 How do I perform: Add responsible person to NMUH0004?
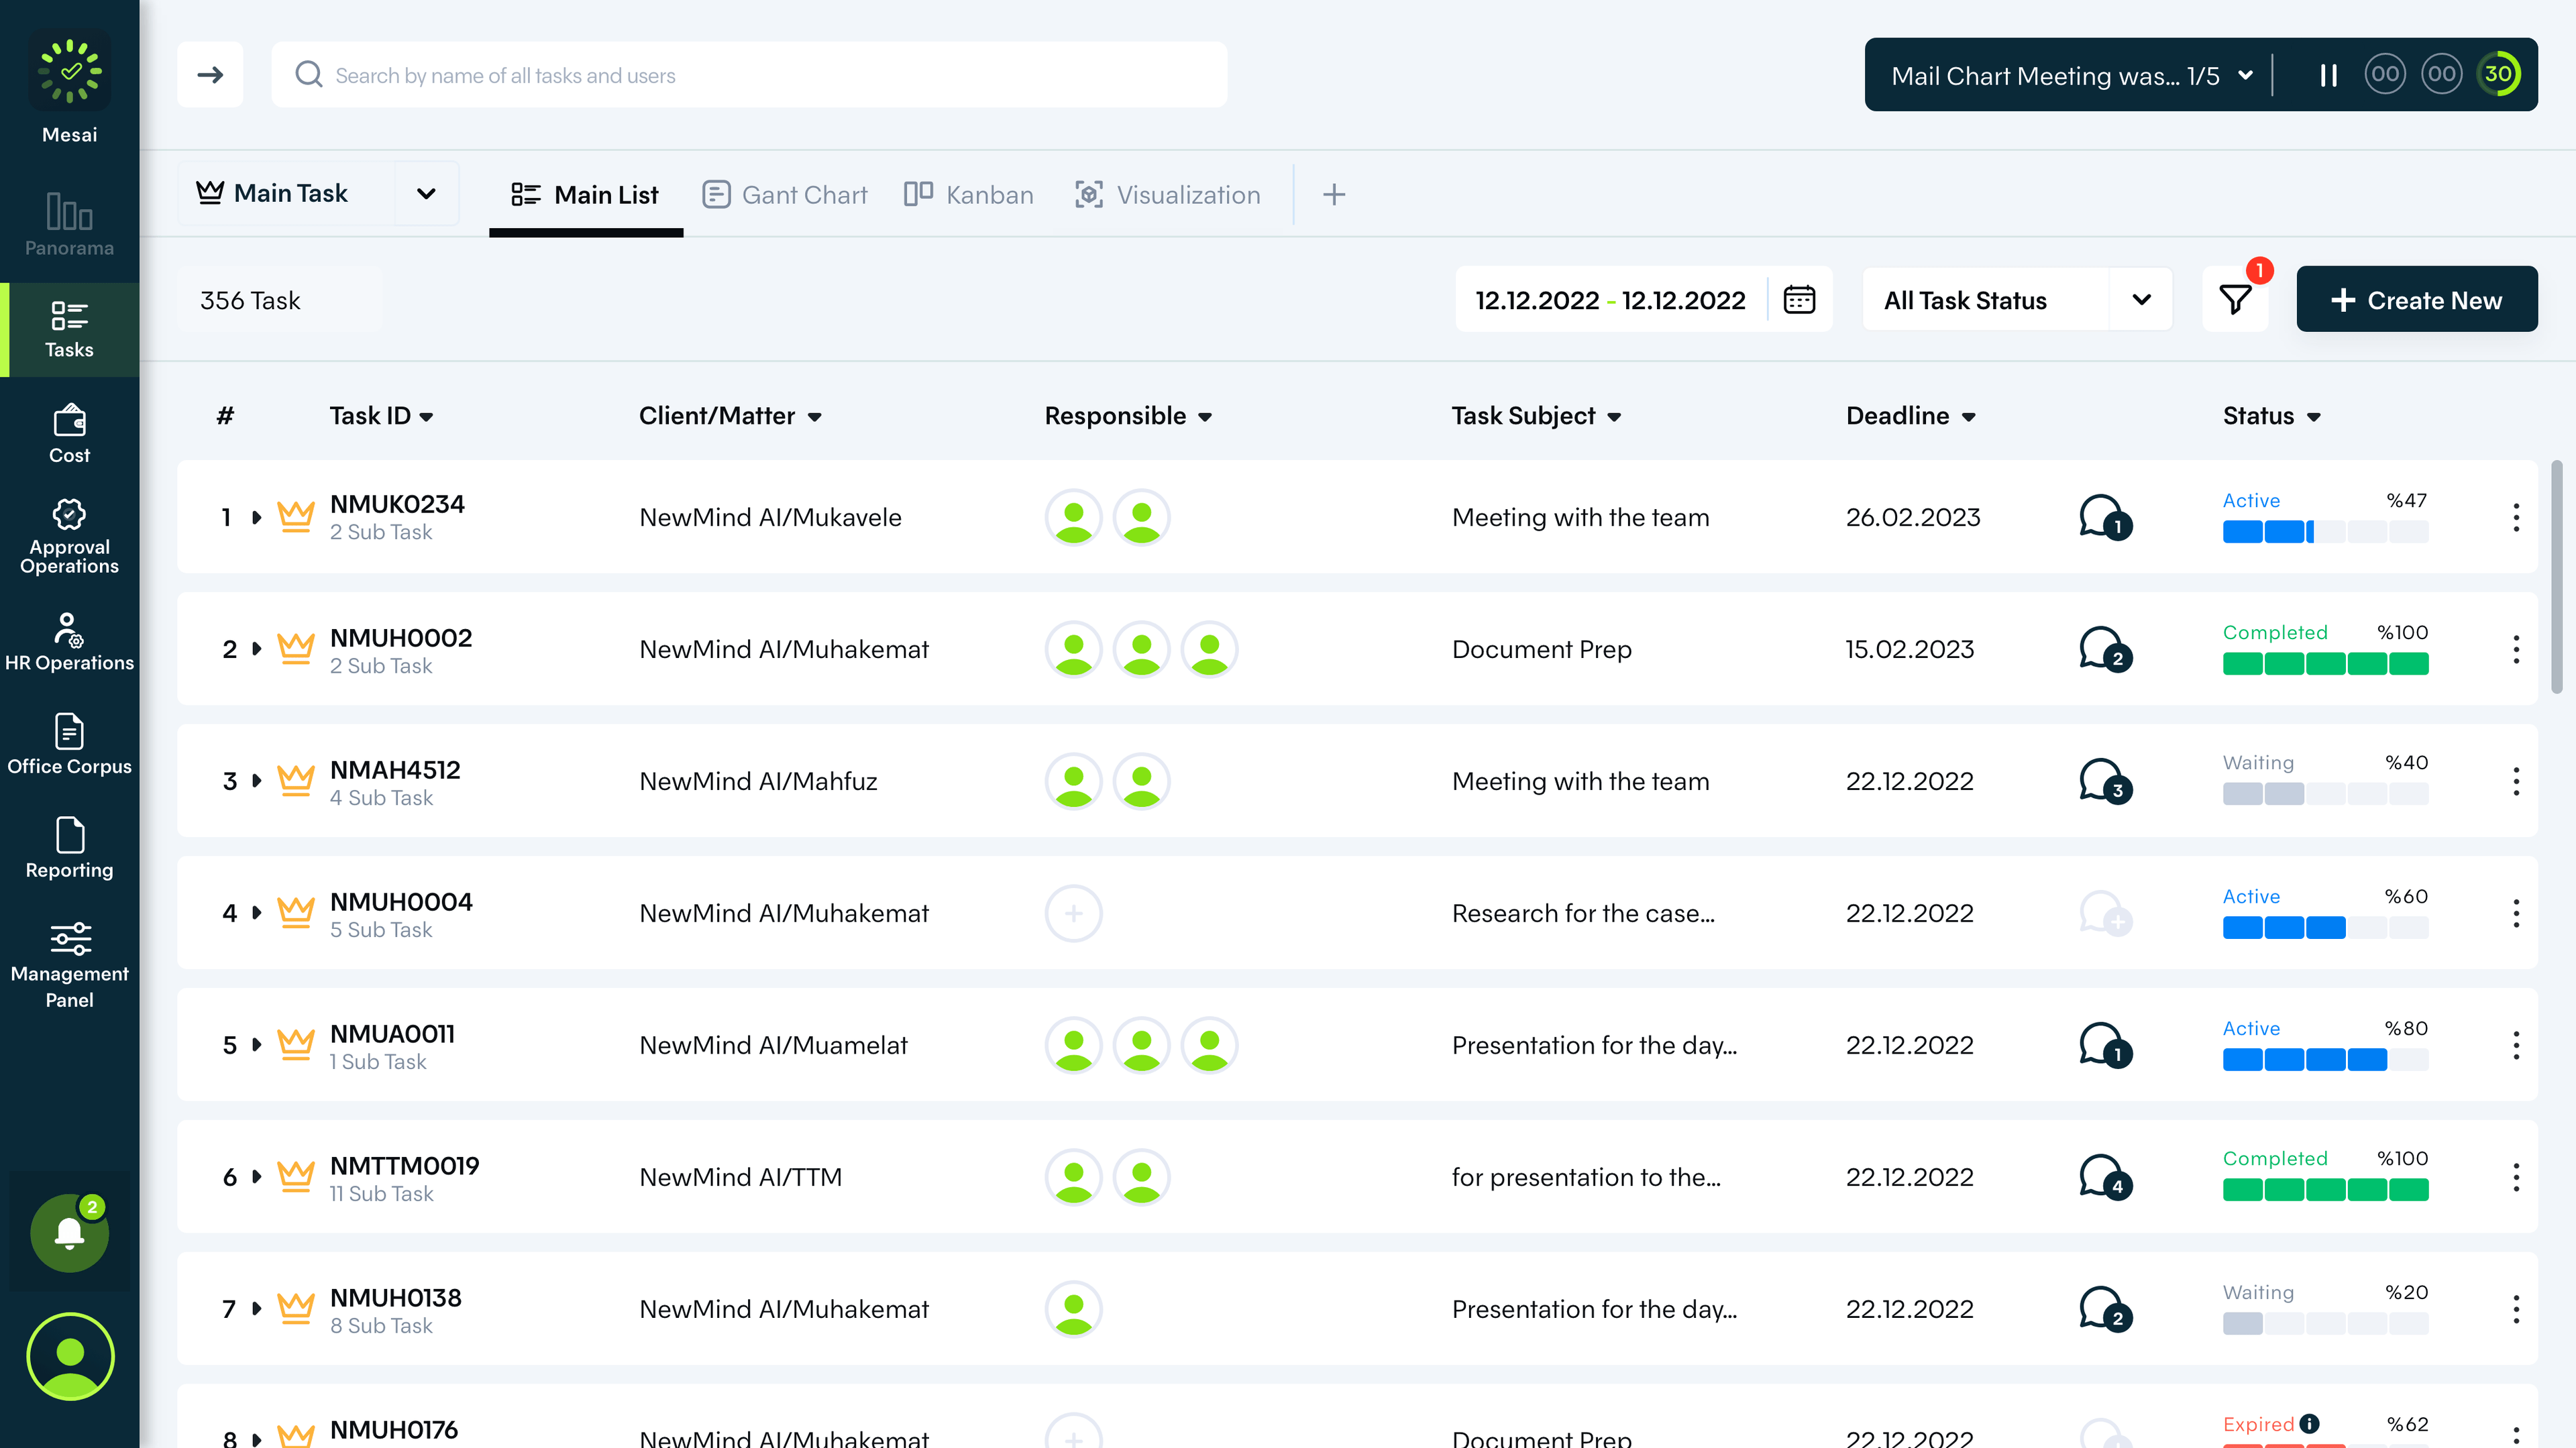pyautogui.click(x=1073, y=913)
